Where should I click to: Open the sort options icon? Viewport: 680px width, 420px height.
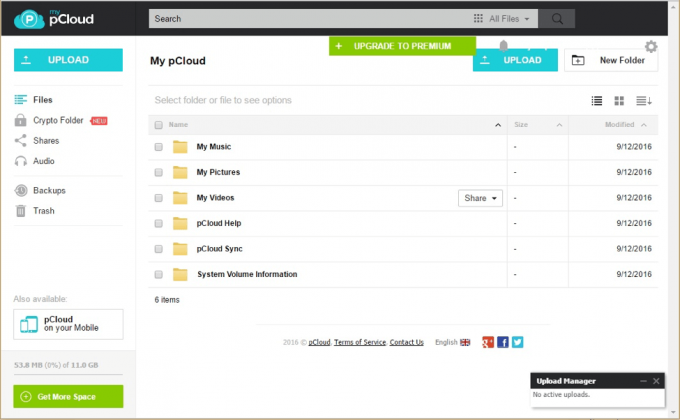[x=644, y=101]
